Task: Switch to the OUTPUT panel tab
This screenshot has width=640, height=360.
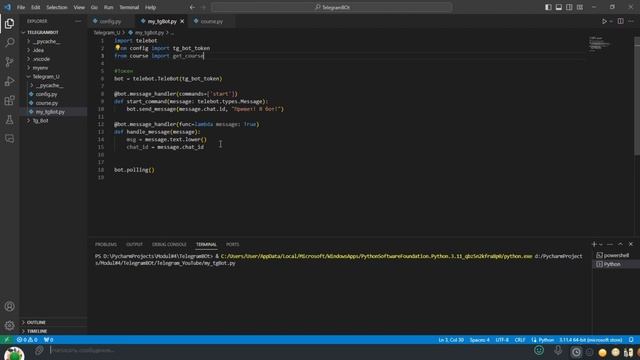Action: [134, 244]
